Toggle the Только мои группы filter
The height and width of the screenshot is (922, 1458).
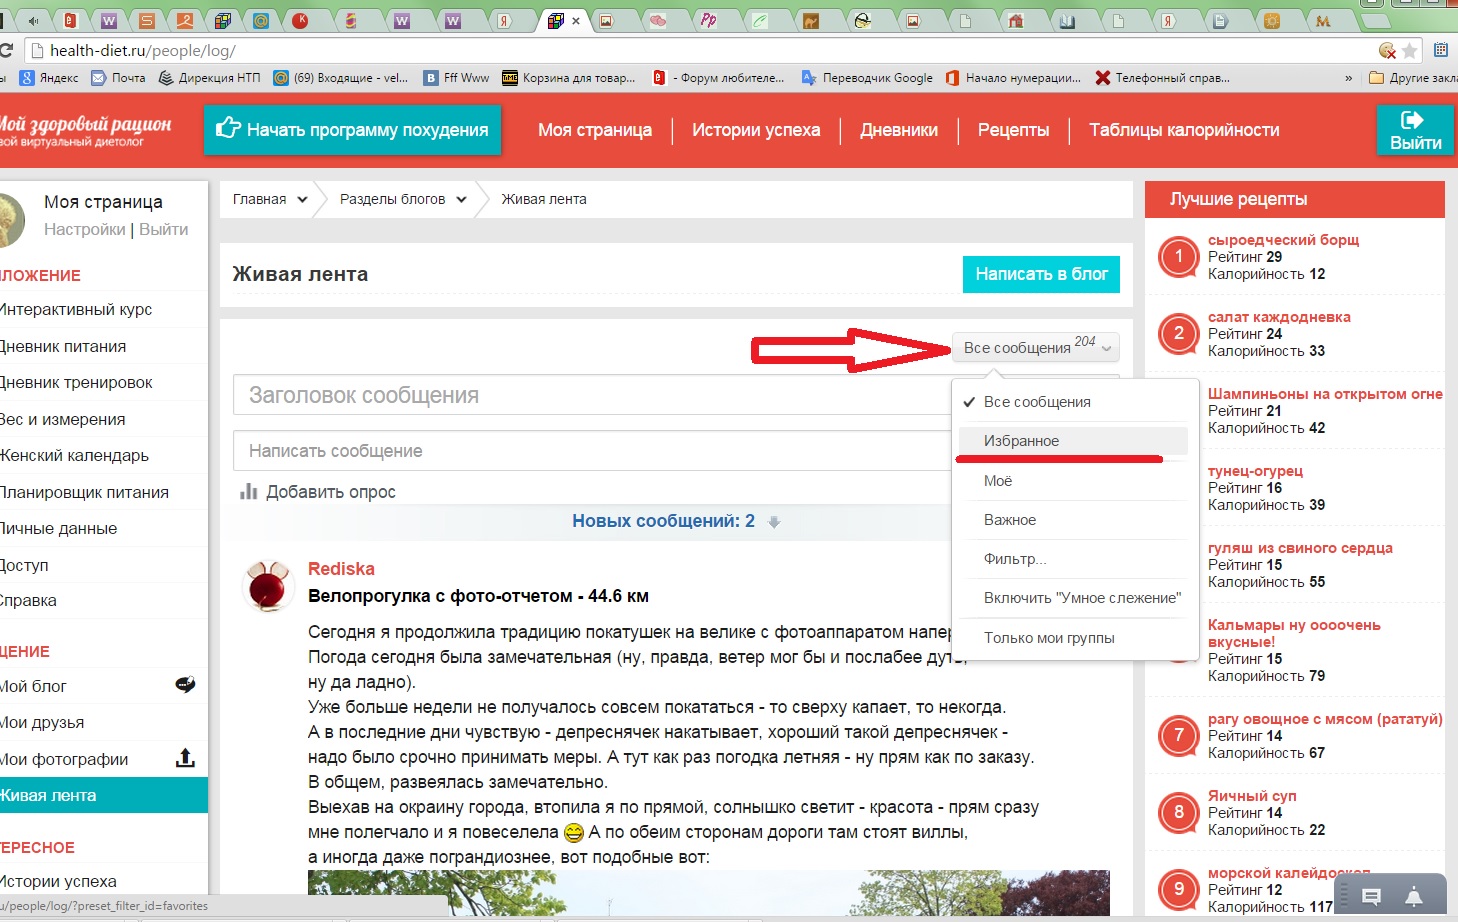(x=1048, y=638)
